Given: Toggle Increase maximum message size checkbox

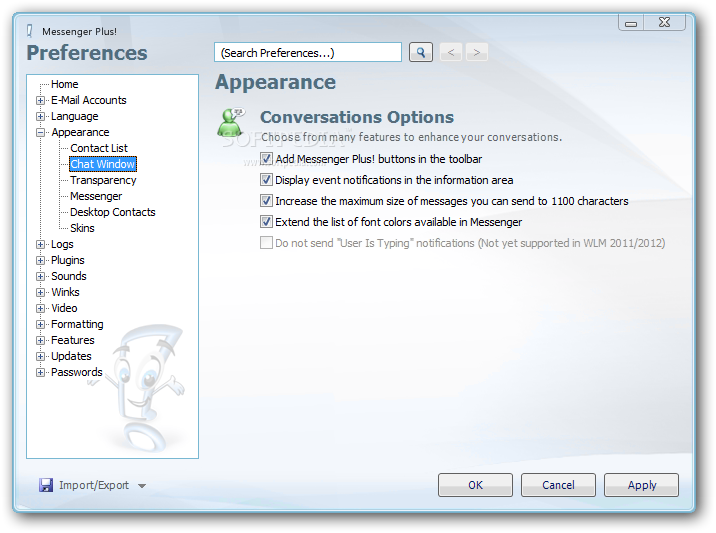Looking at the screenshot, I should [266, 201].
